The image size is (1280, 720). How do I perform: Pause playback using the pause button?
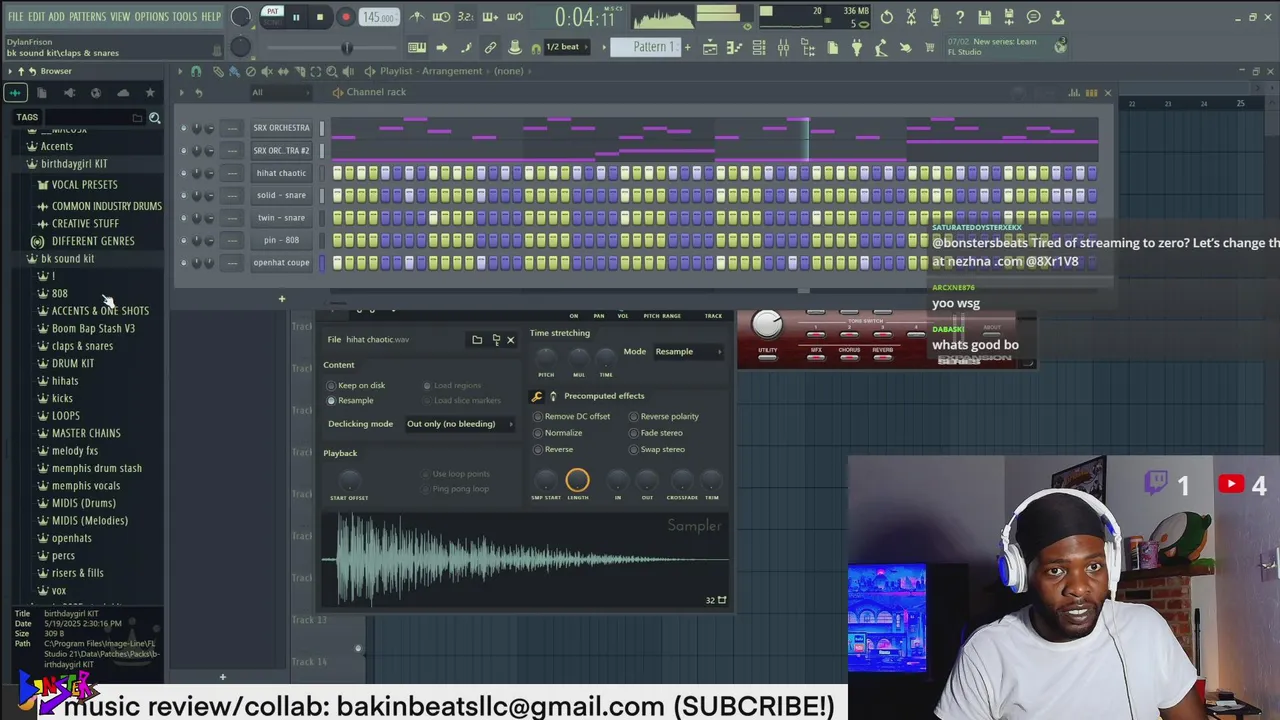pos(296,17)
